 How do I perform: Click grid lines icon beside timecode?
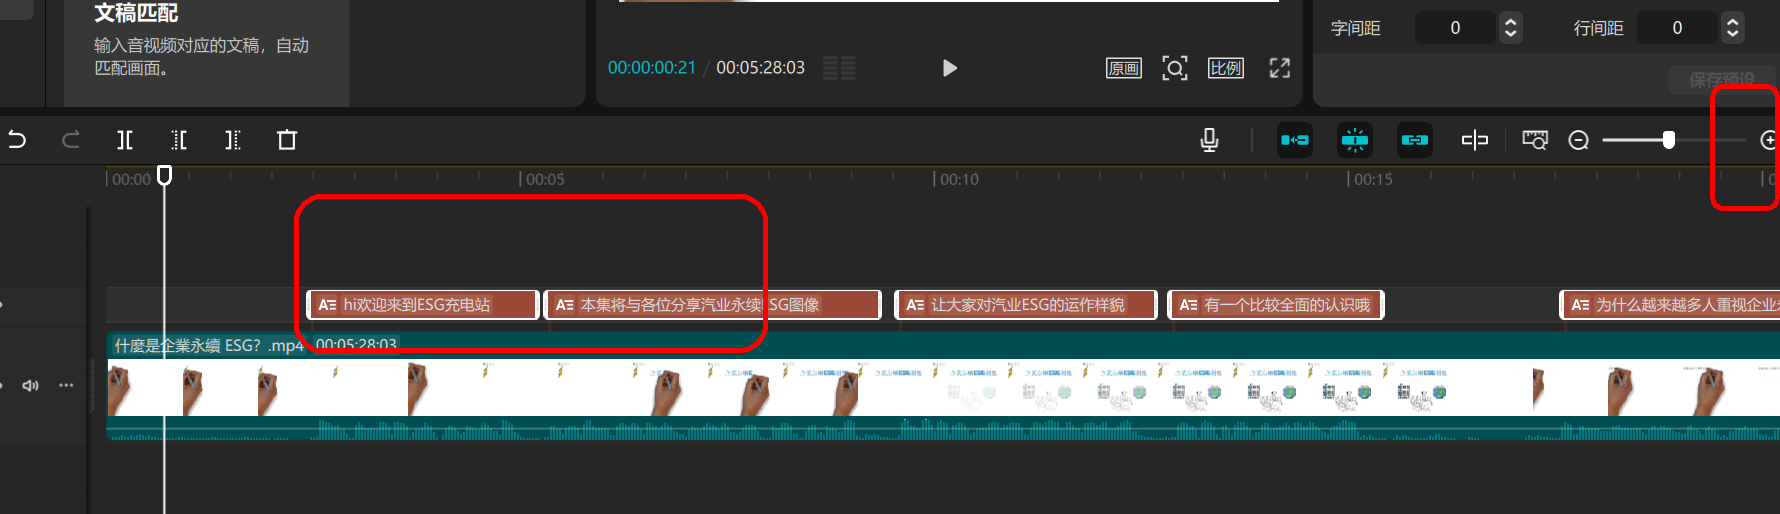tap(839, 68)
